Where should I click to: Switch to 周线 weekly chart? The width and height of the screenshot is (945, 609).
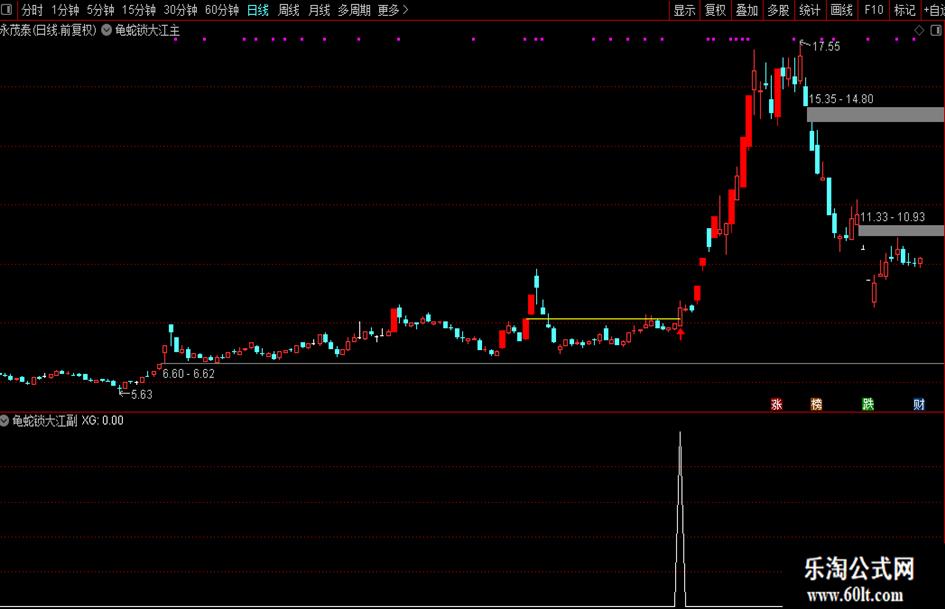[289, 10]
